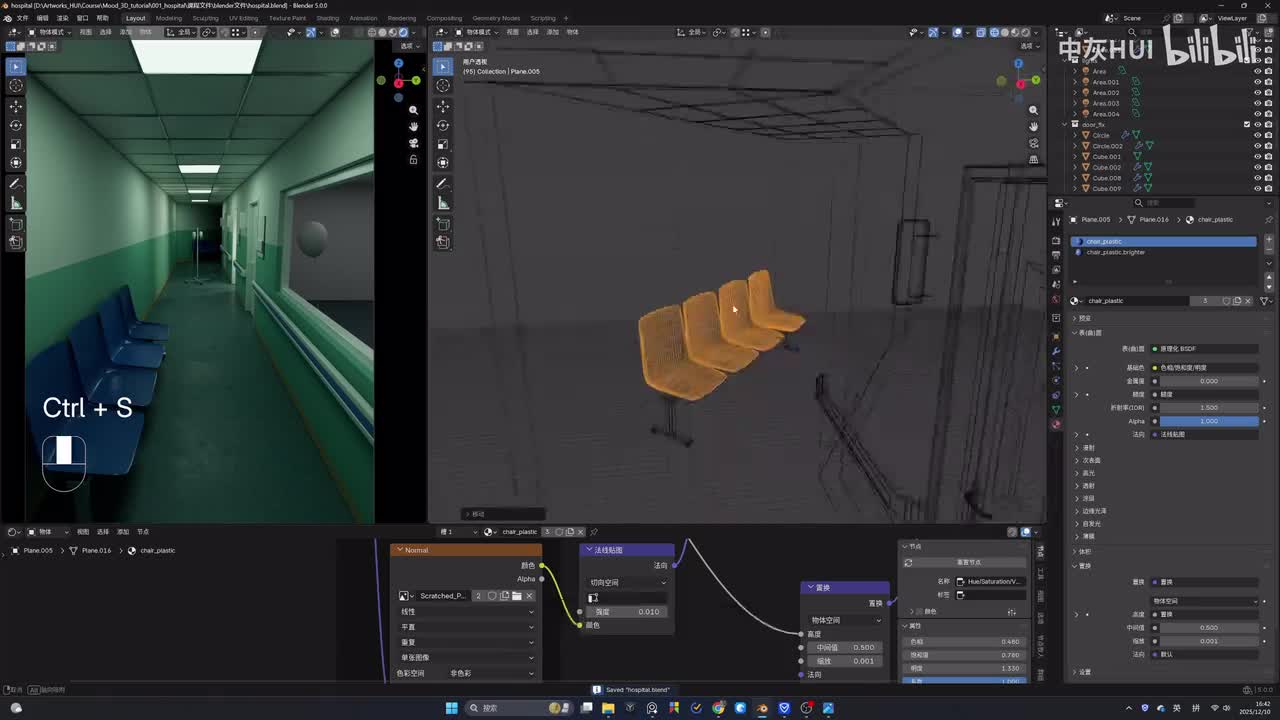Select the Cursor tool in right viewport toolbar
Screen dimensions: 1280x720
tap(443, 86)
